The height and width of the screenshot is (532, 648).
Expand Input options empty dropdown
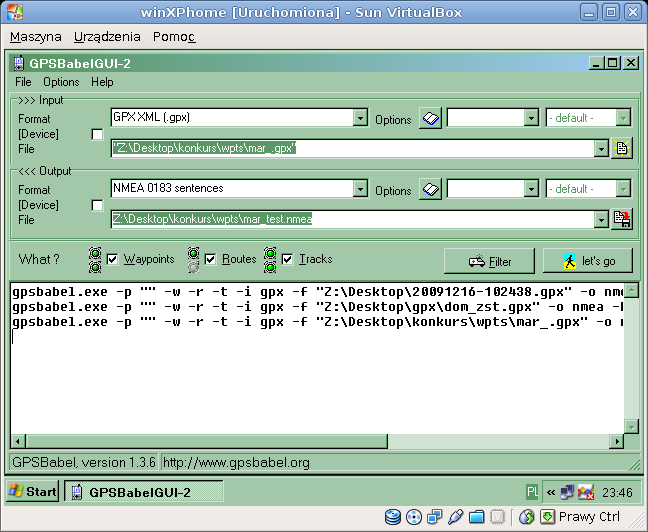tap(531, 118)
